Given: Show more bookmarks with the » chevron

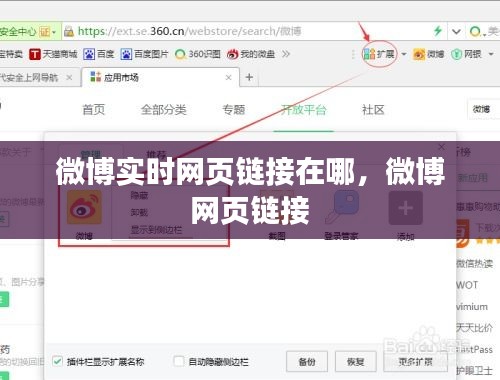Looking at the screenshot, I should point(286,54).
